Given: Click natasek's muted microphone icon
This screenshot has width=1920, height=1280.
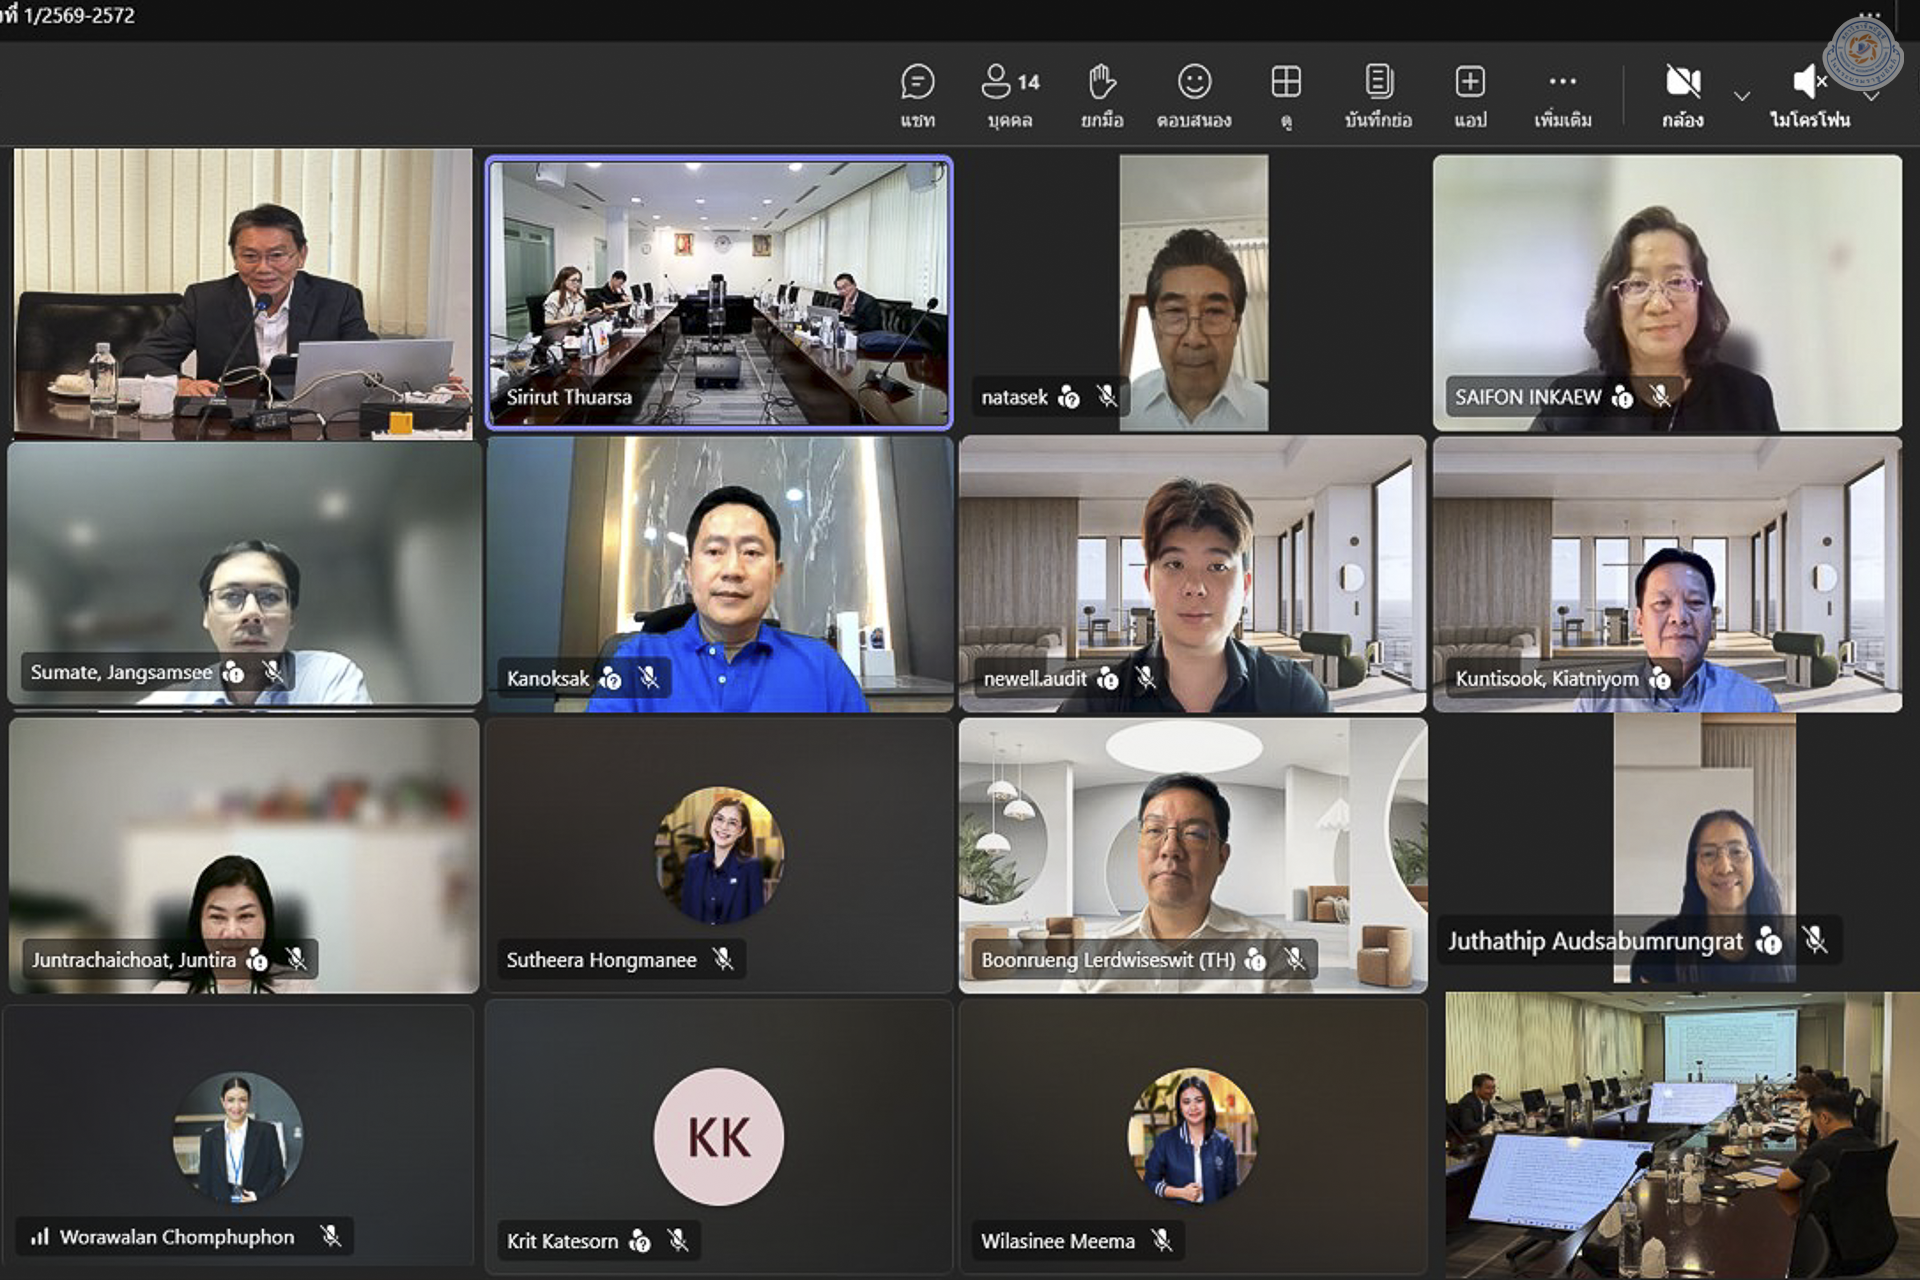Looking at the screenshot, I should coord(1106,397).
